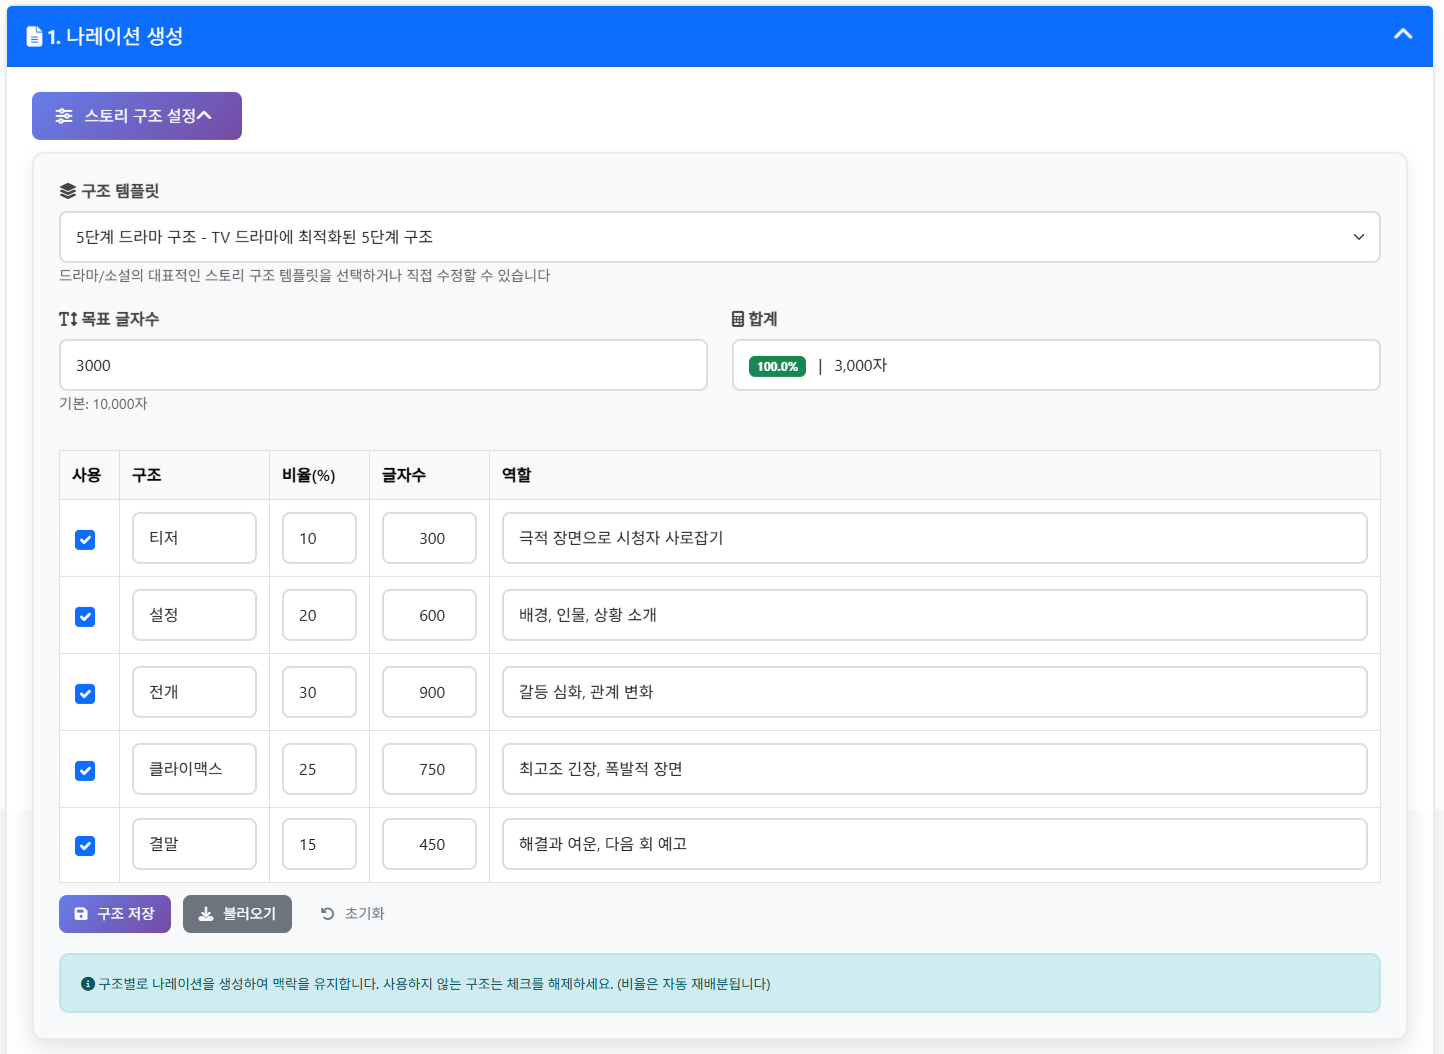Open the 구조 템플릿 dropdown

point(720,237)
